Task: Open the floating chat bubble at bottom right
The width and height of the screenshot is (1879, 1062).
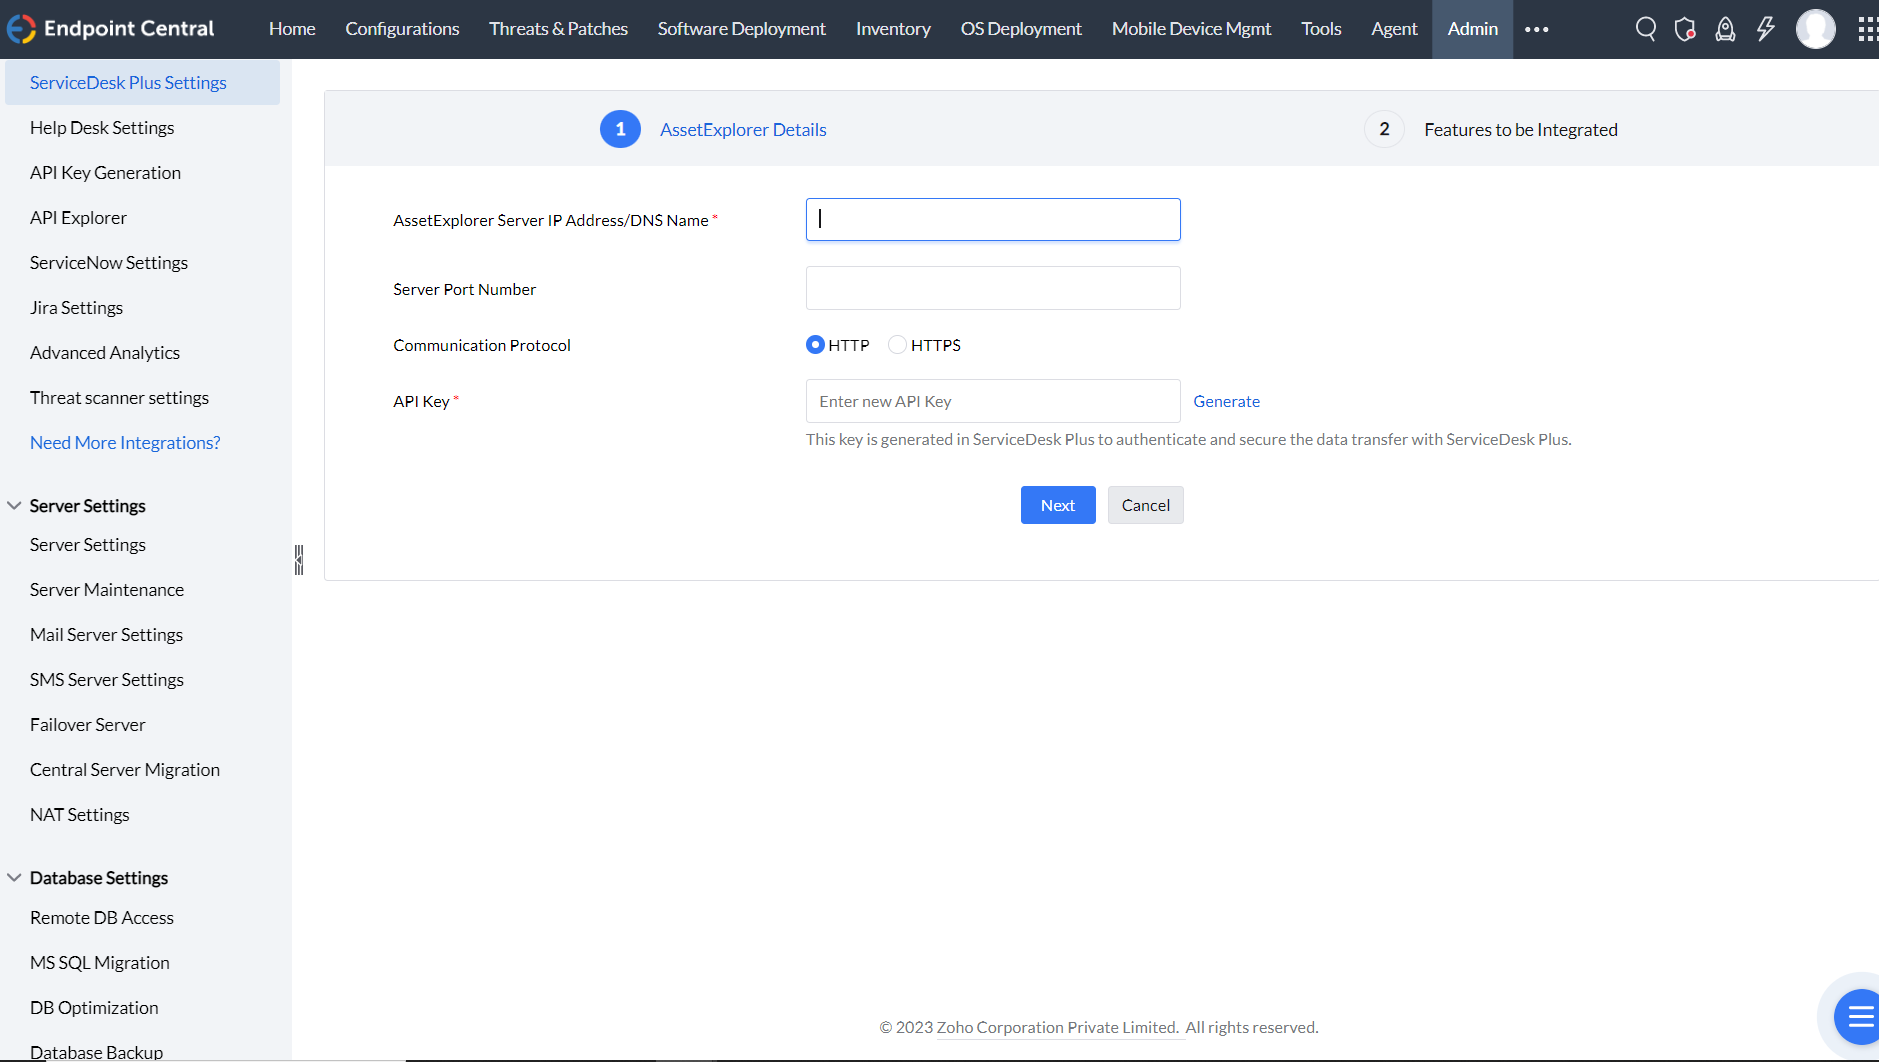Action: pyautogui.click(x=1857, y=1017)
